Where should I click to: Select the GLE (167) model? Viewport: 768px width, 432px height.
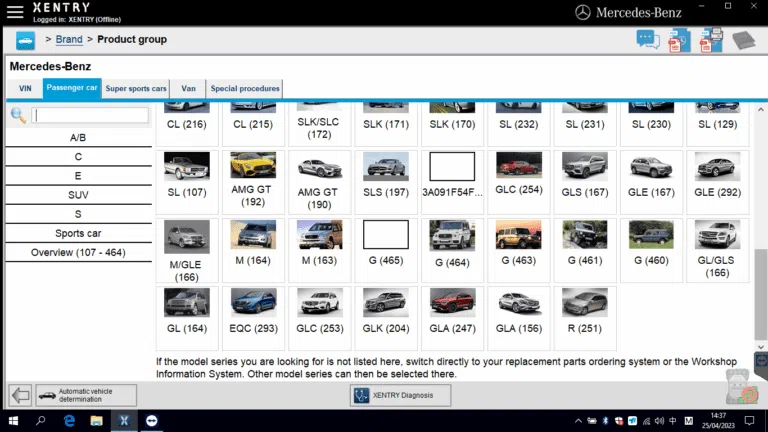651,182
